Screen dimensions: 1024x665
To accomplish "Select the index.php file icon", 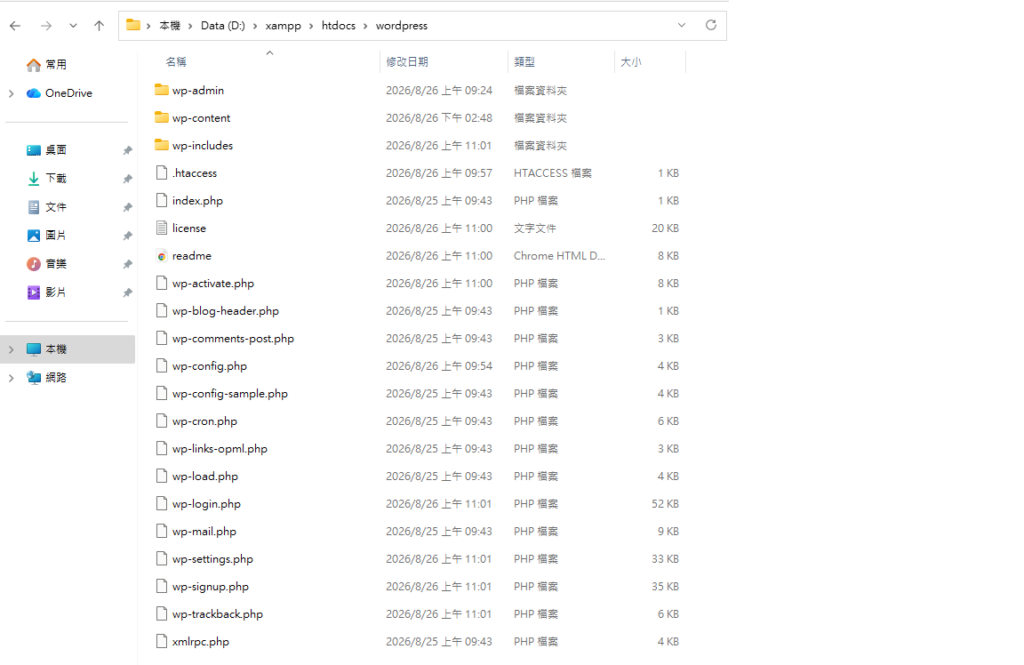I will point(161,200).
